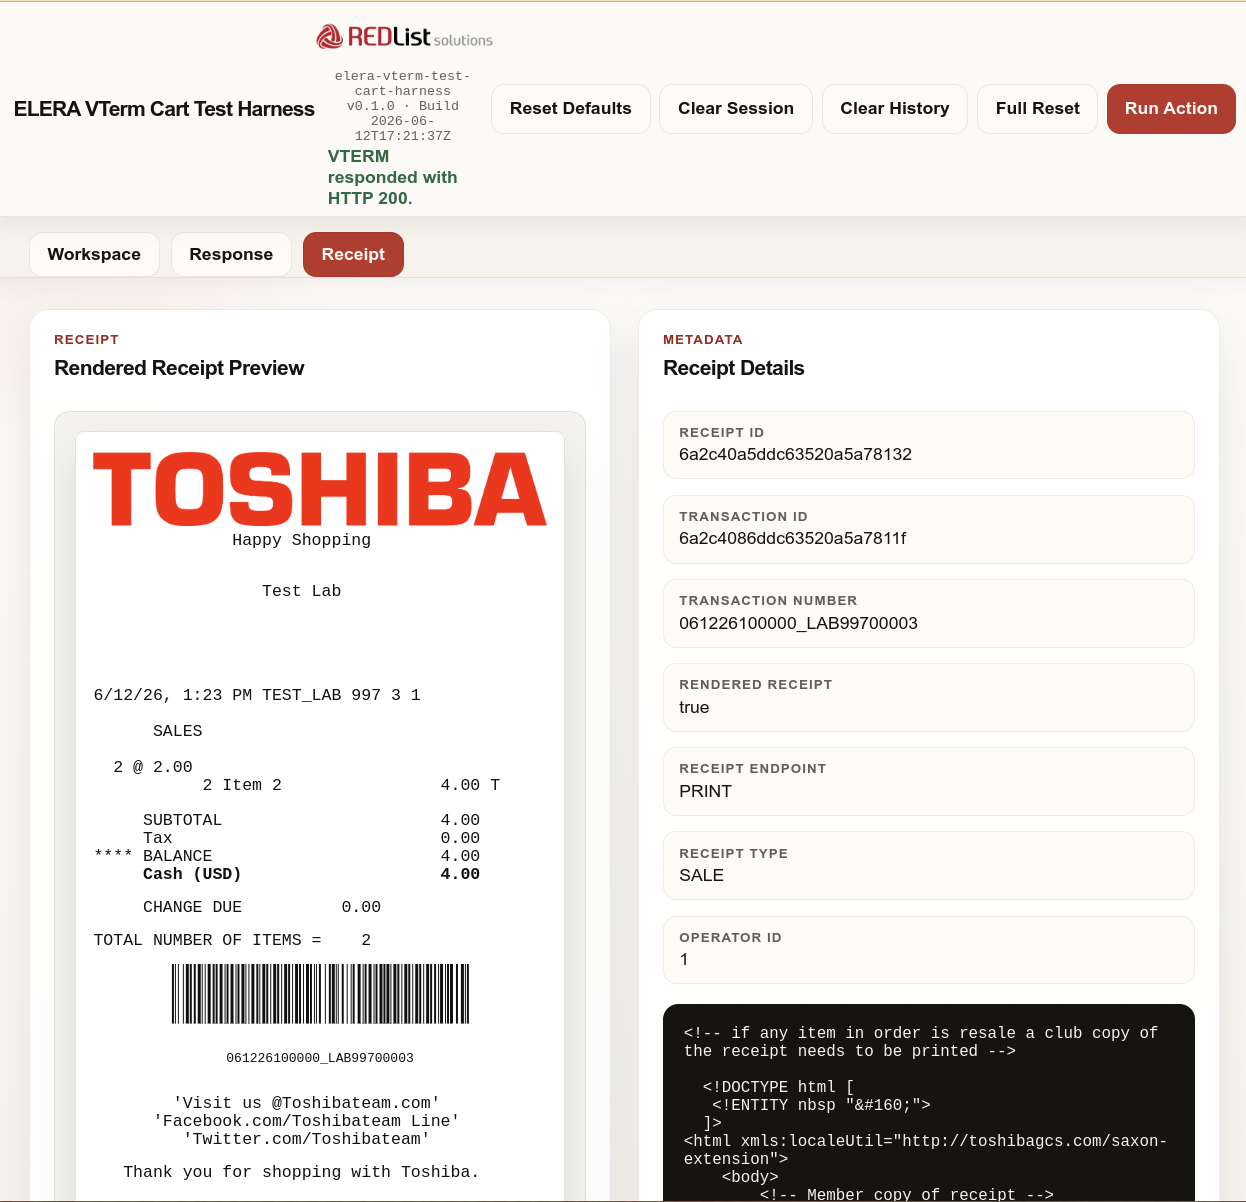Click the SALES header on receipt
This screenshot has width=1246, height=1202.
[x=177, y=731]
